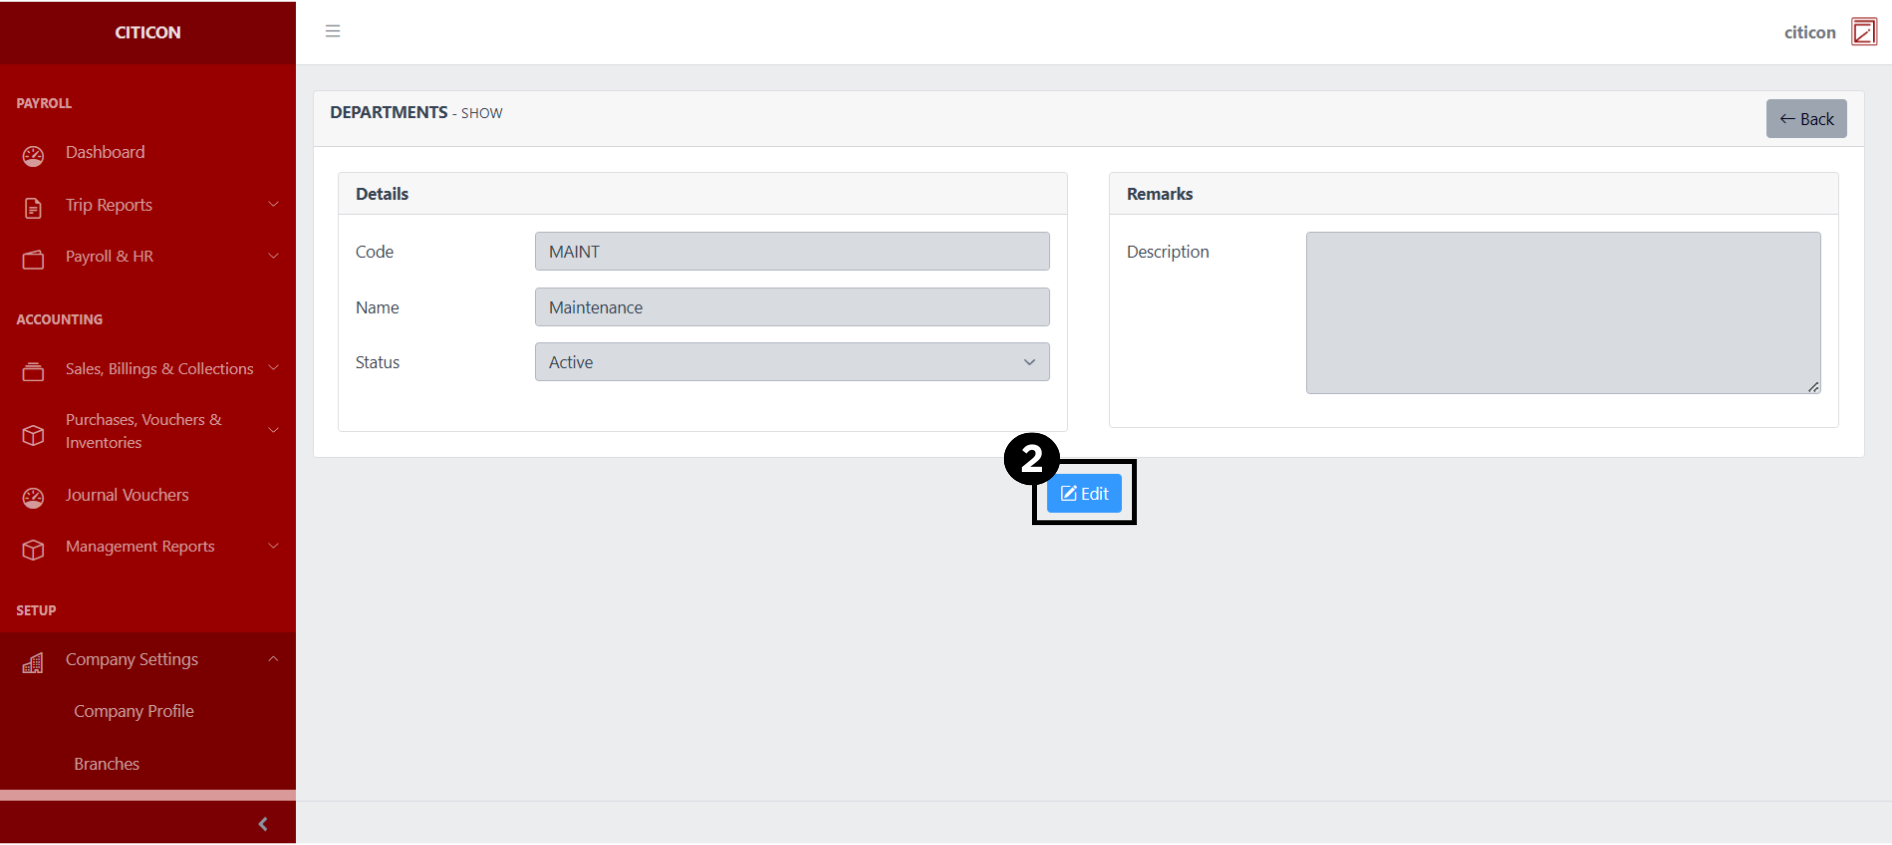Click the Payroll & HR folder icon
1892x845 pixels.
click(34, 259)
